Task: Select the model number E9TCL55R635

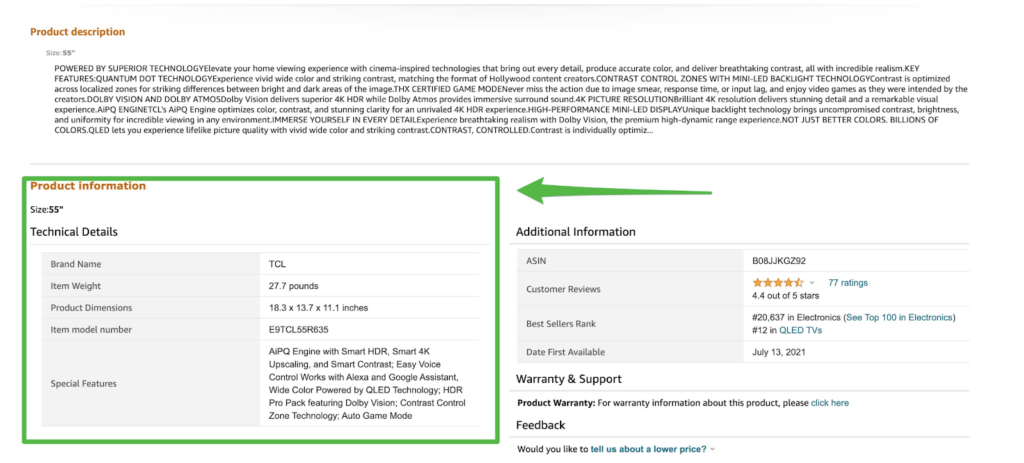Action: tap(298, 330)
